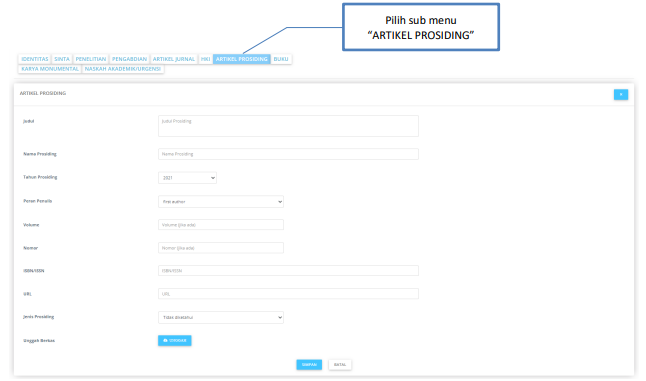Click the Nama Prosiding label
This screenshot has width=646, height=381.
[40, 154]
